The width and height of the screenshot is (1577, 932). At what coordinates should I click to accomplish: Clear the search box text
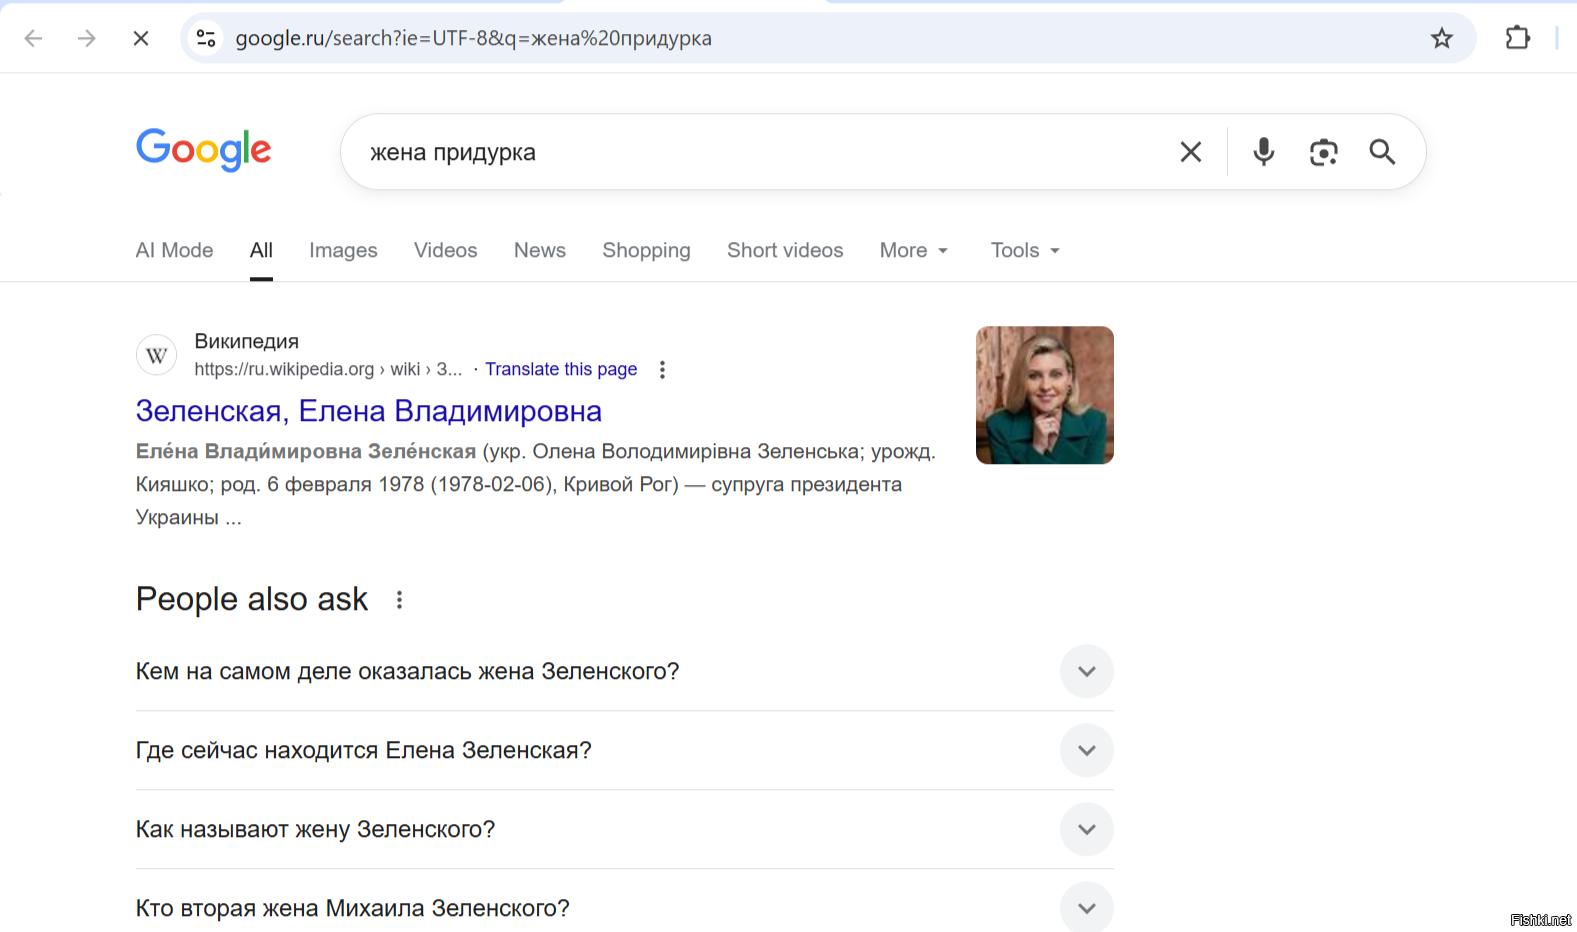[1190, 152]
